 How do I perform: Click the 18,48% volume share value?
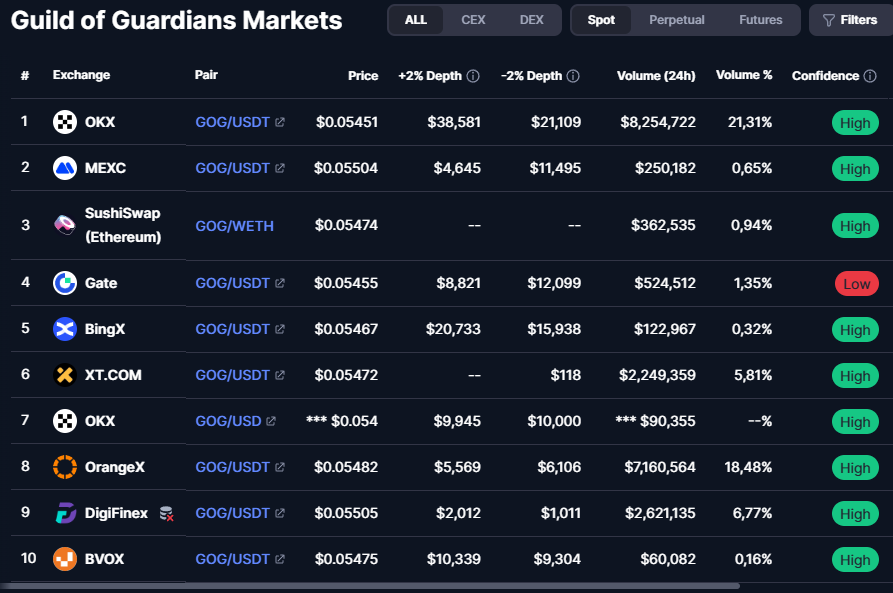click(748, 467)
